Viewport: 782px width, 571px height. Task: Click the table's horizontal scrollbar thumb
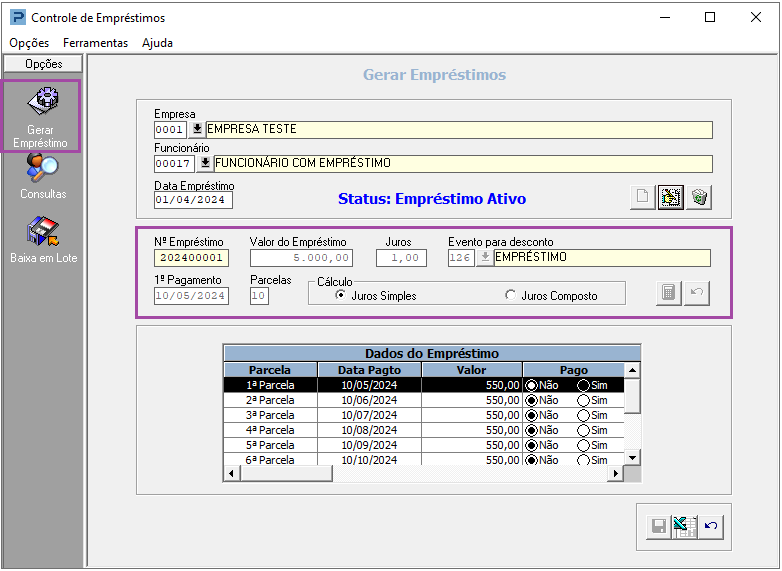[x=286, y=473]
